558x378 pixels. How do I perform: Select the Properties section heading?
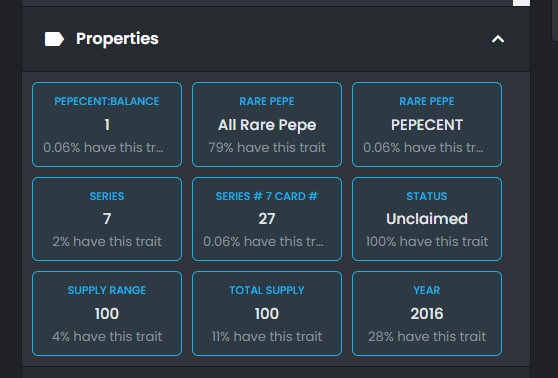click(117, 38)
